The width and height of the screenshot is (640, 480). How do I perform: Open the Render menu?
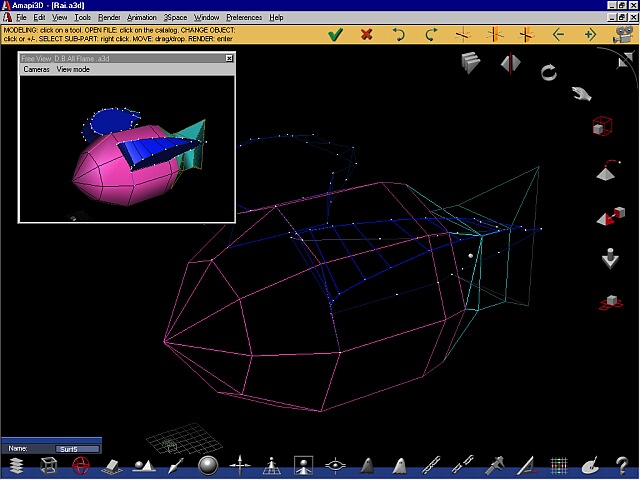[109, 17]
